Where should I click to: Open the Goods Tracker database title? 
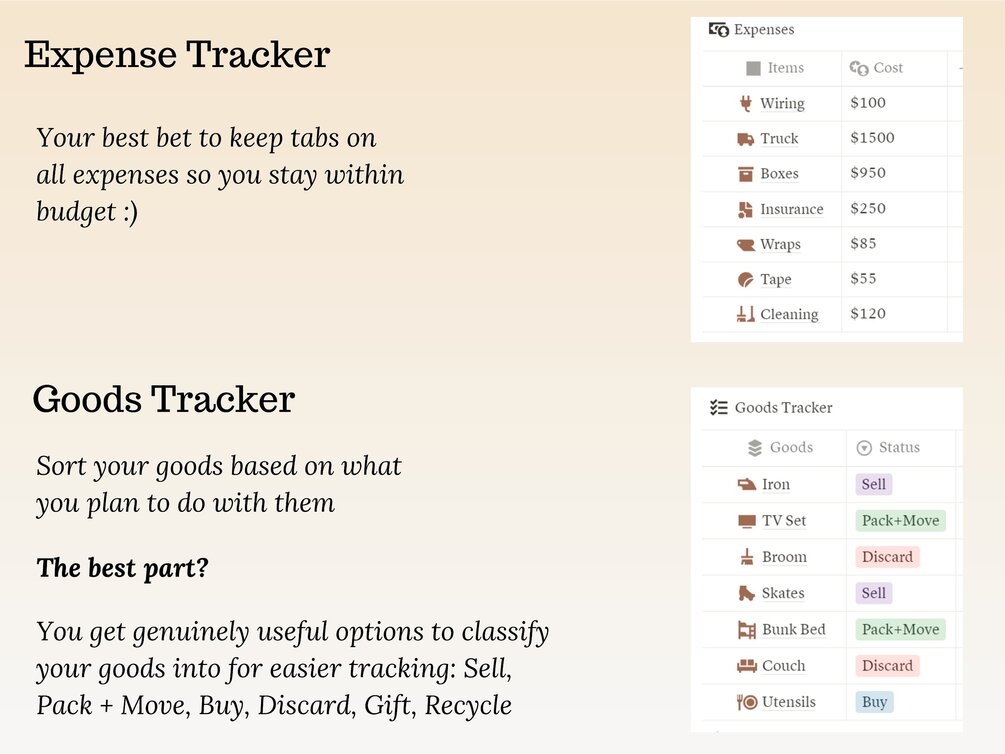(x=783, y=408)
